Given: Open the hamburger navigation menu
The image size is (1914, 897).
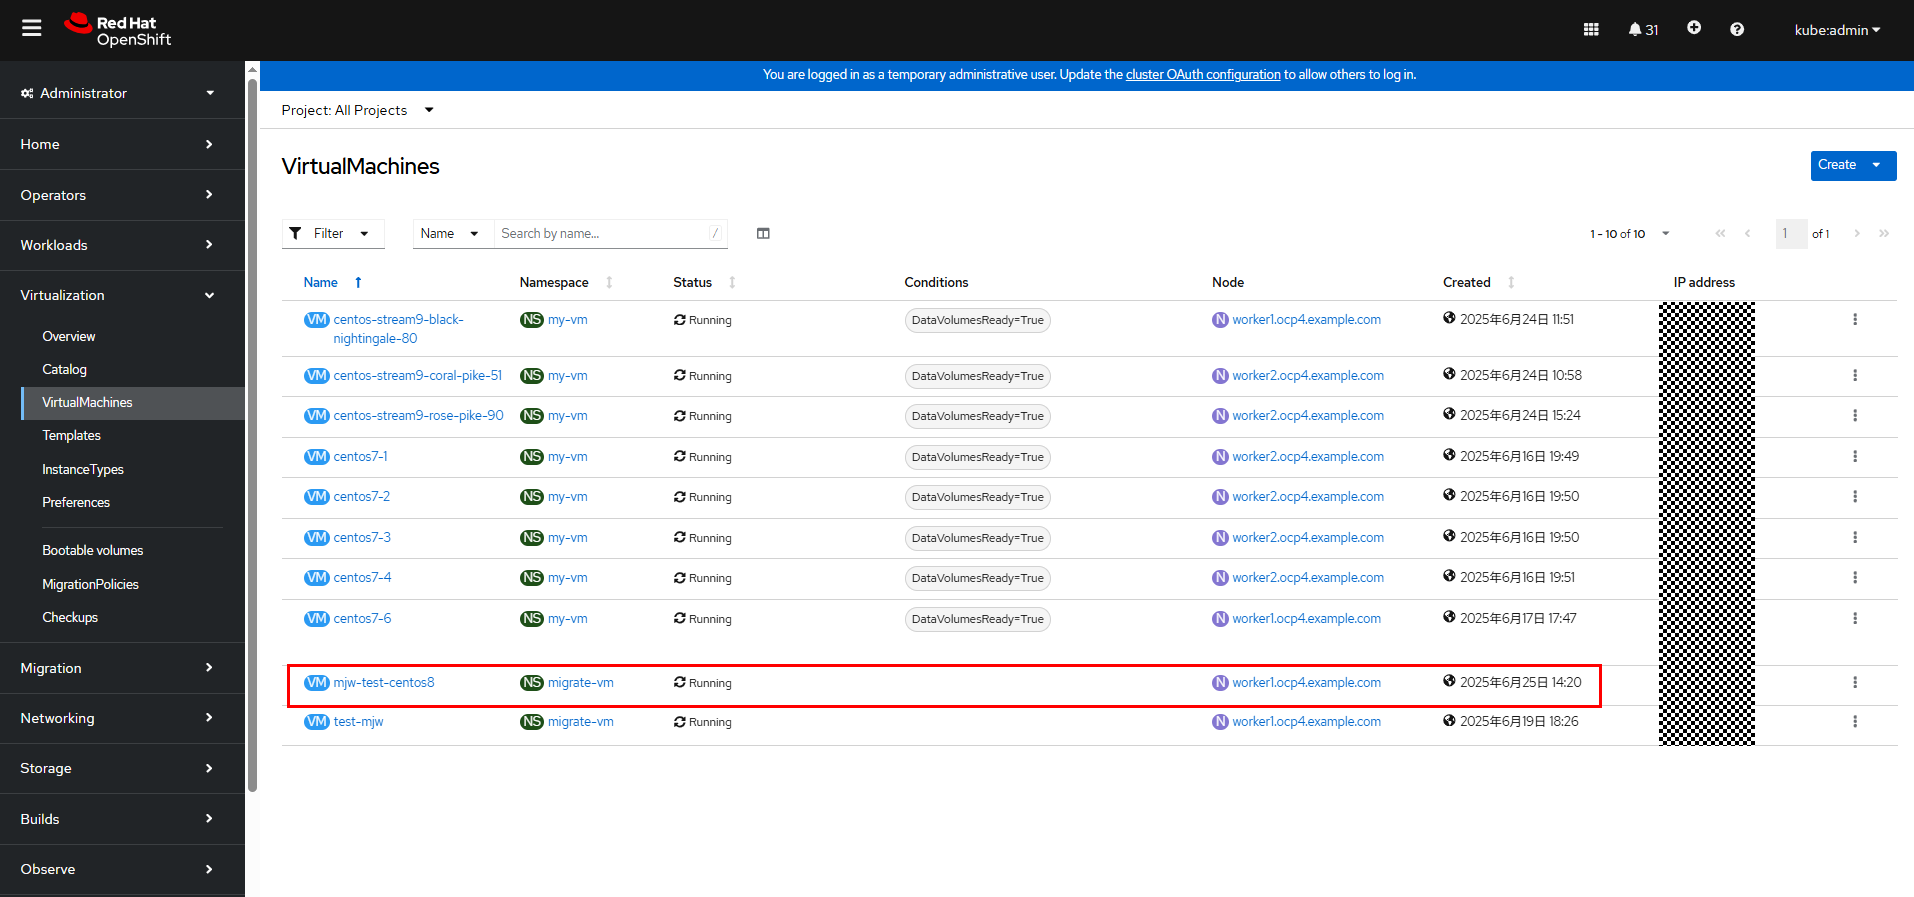Looking at the screenshot, I should point(32,28).
